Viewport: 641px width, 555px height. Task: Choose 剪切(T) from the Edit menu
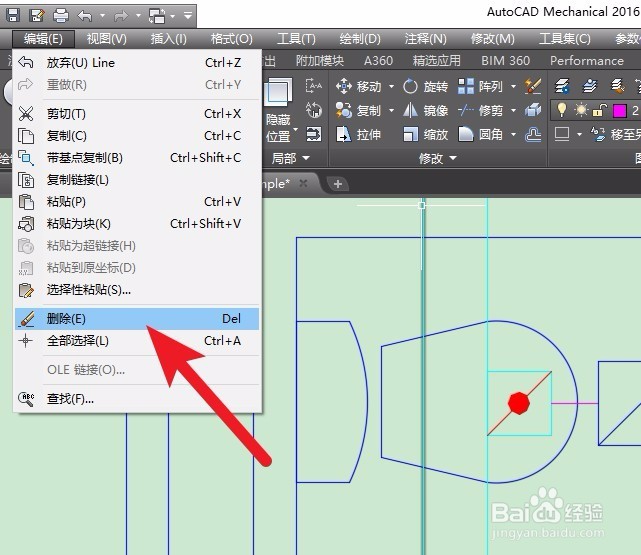(x=137, y=114)
